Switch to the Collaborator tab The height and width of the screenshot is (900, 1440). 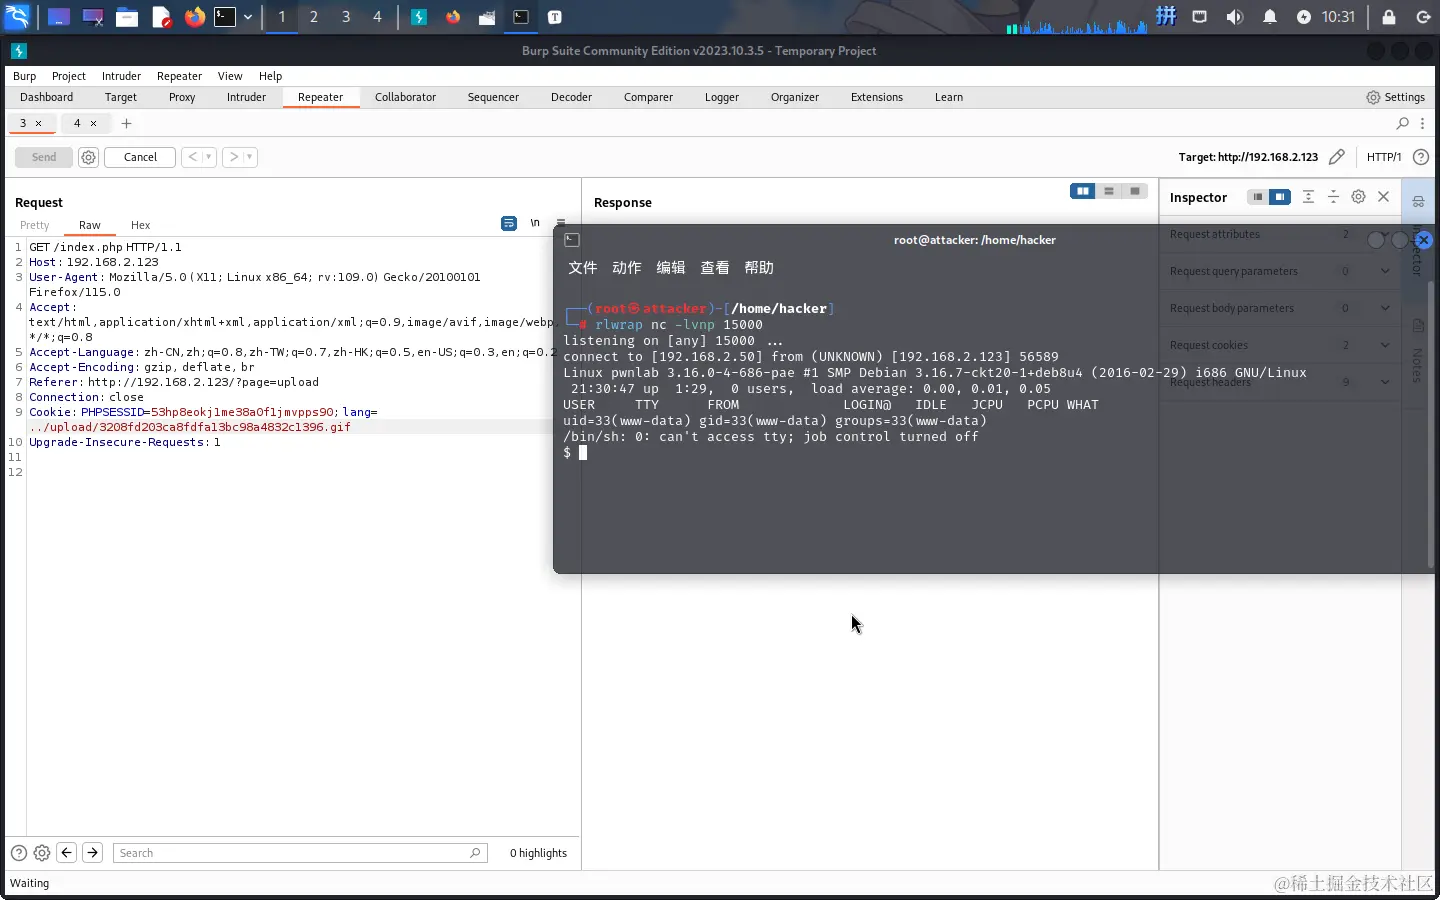405,97
